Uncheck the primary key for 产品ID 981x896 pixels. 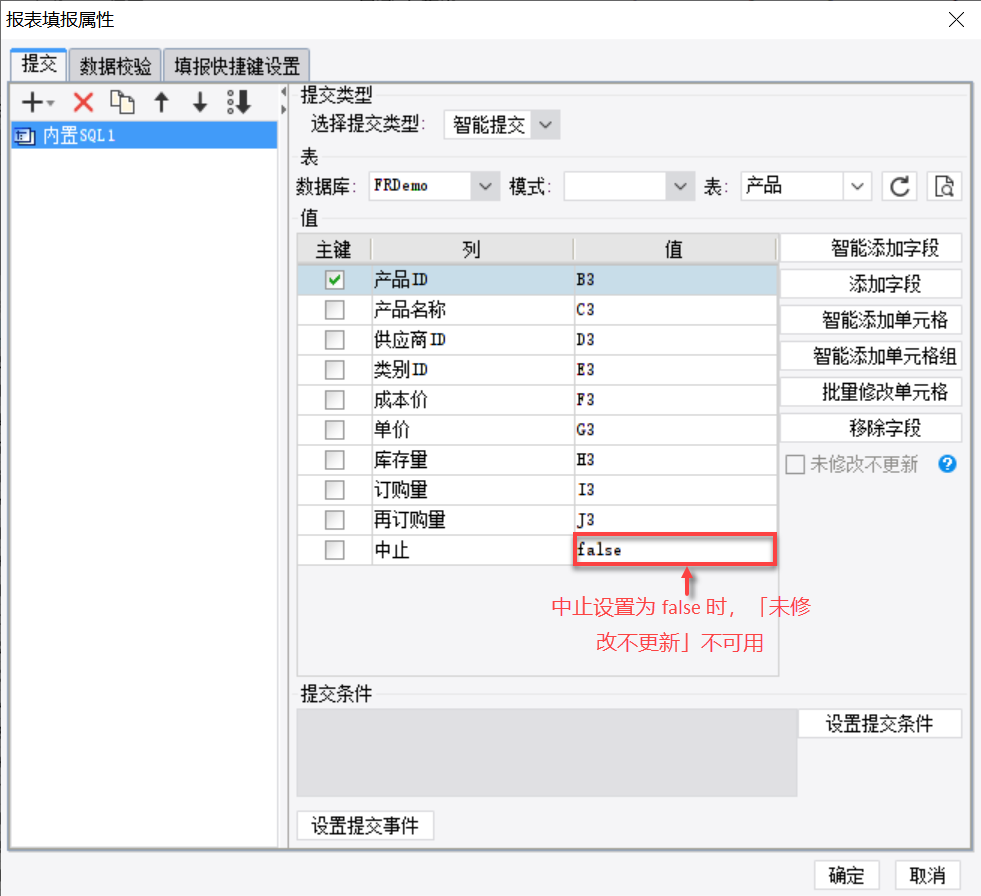335,280
